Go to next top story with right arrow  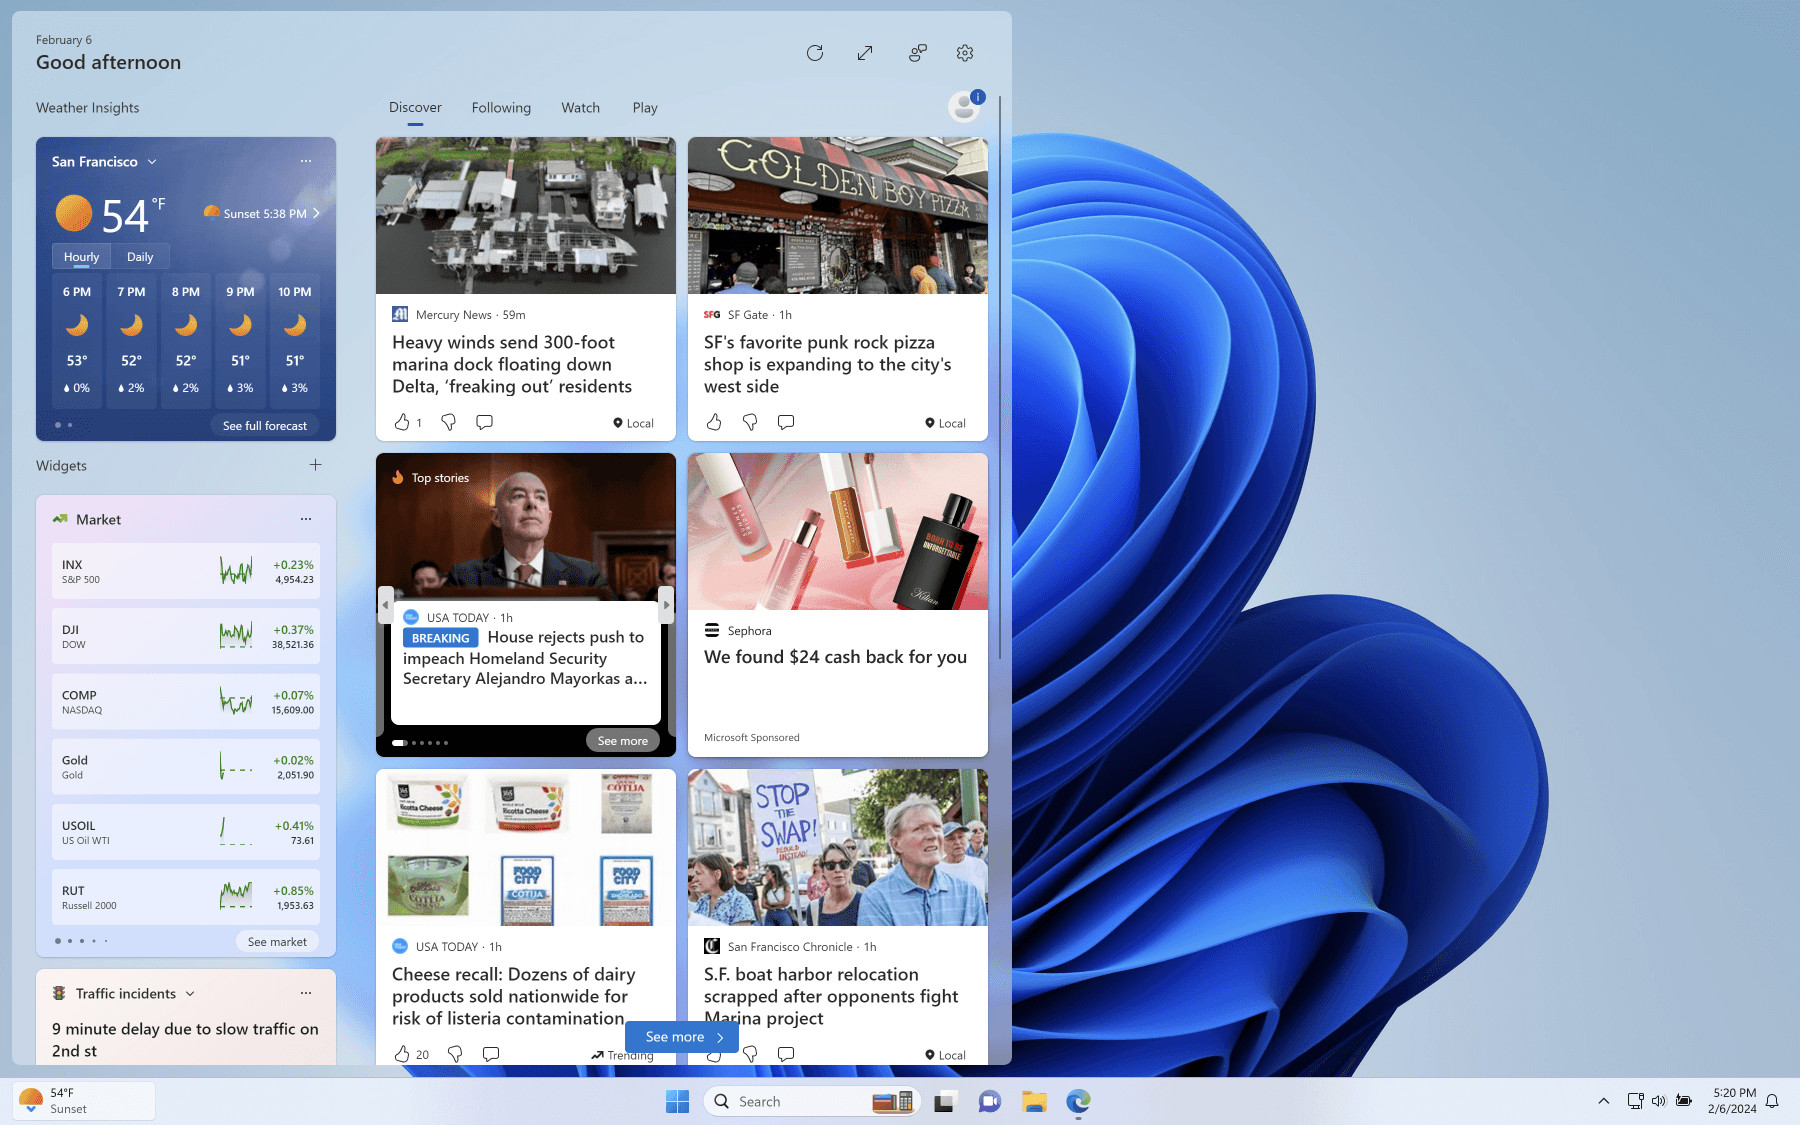tap(666, 604)
